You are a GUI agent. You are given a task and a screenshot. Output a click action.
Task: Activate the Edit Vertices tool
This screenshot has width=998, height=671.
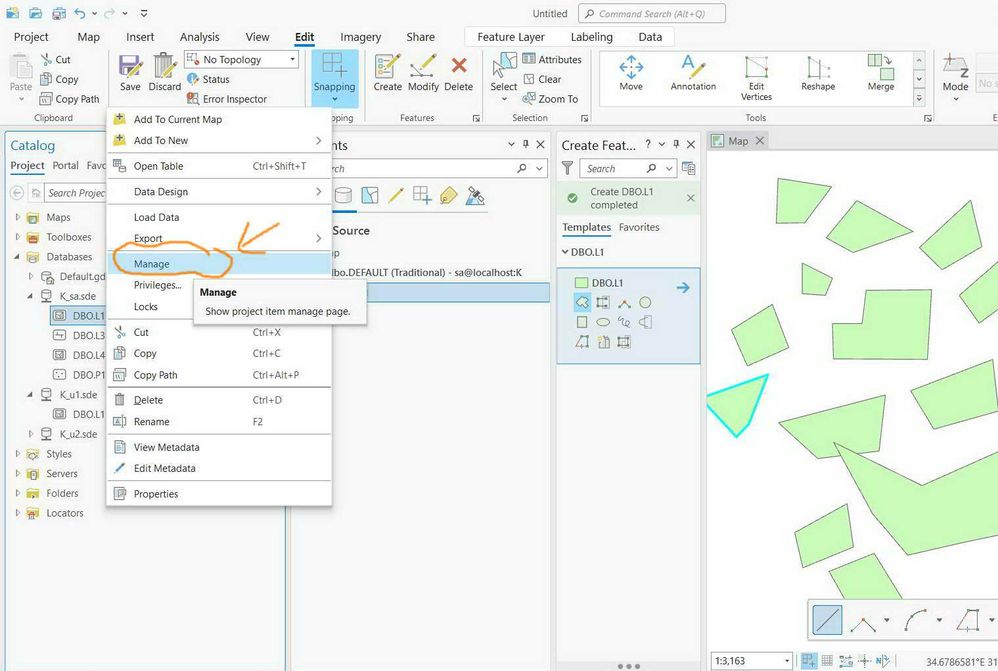point(756,78)
